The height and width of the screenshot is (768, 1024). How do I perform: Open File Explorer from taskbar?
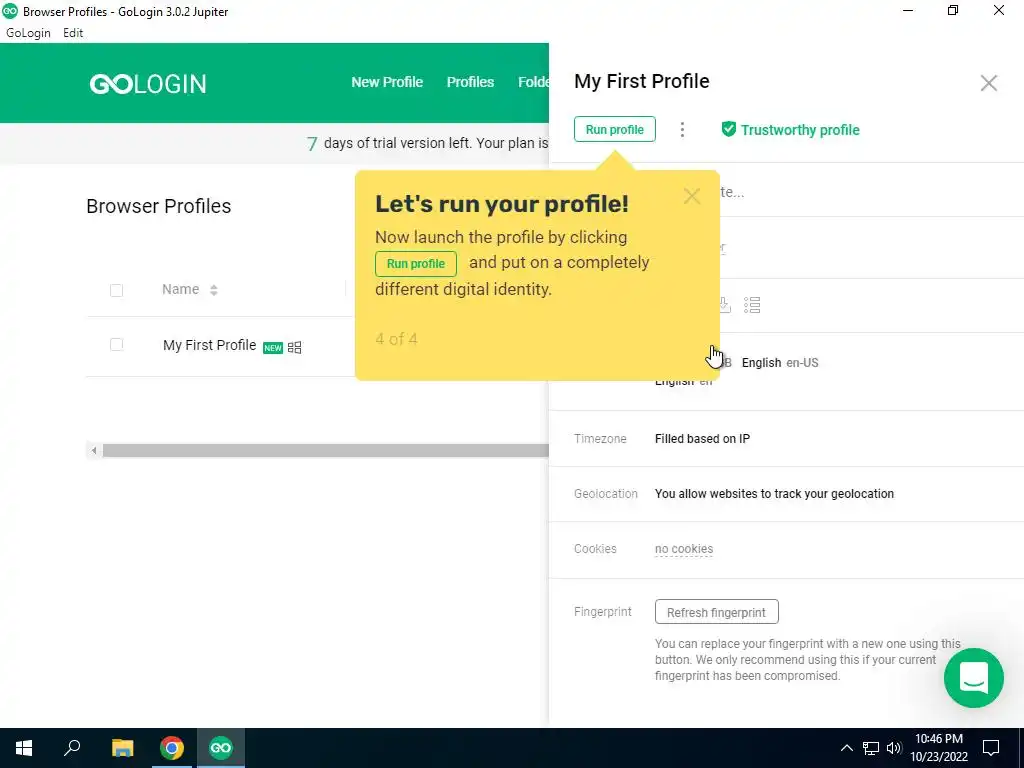(122, 748)
